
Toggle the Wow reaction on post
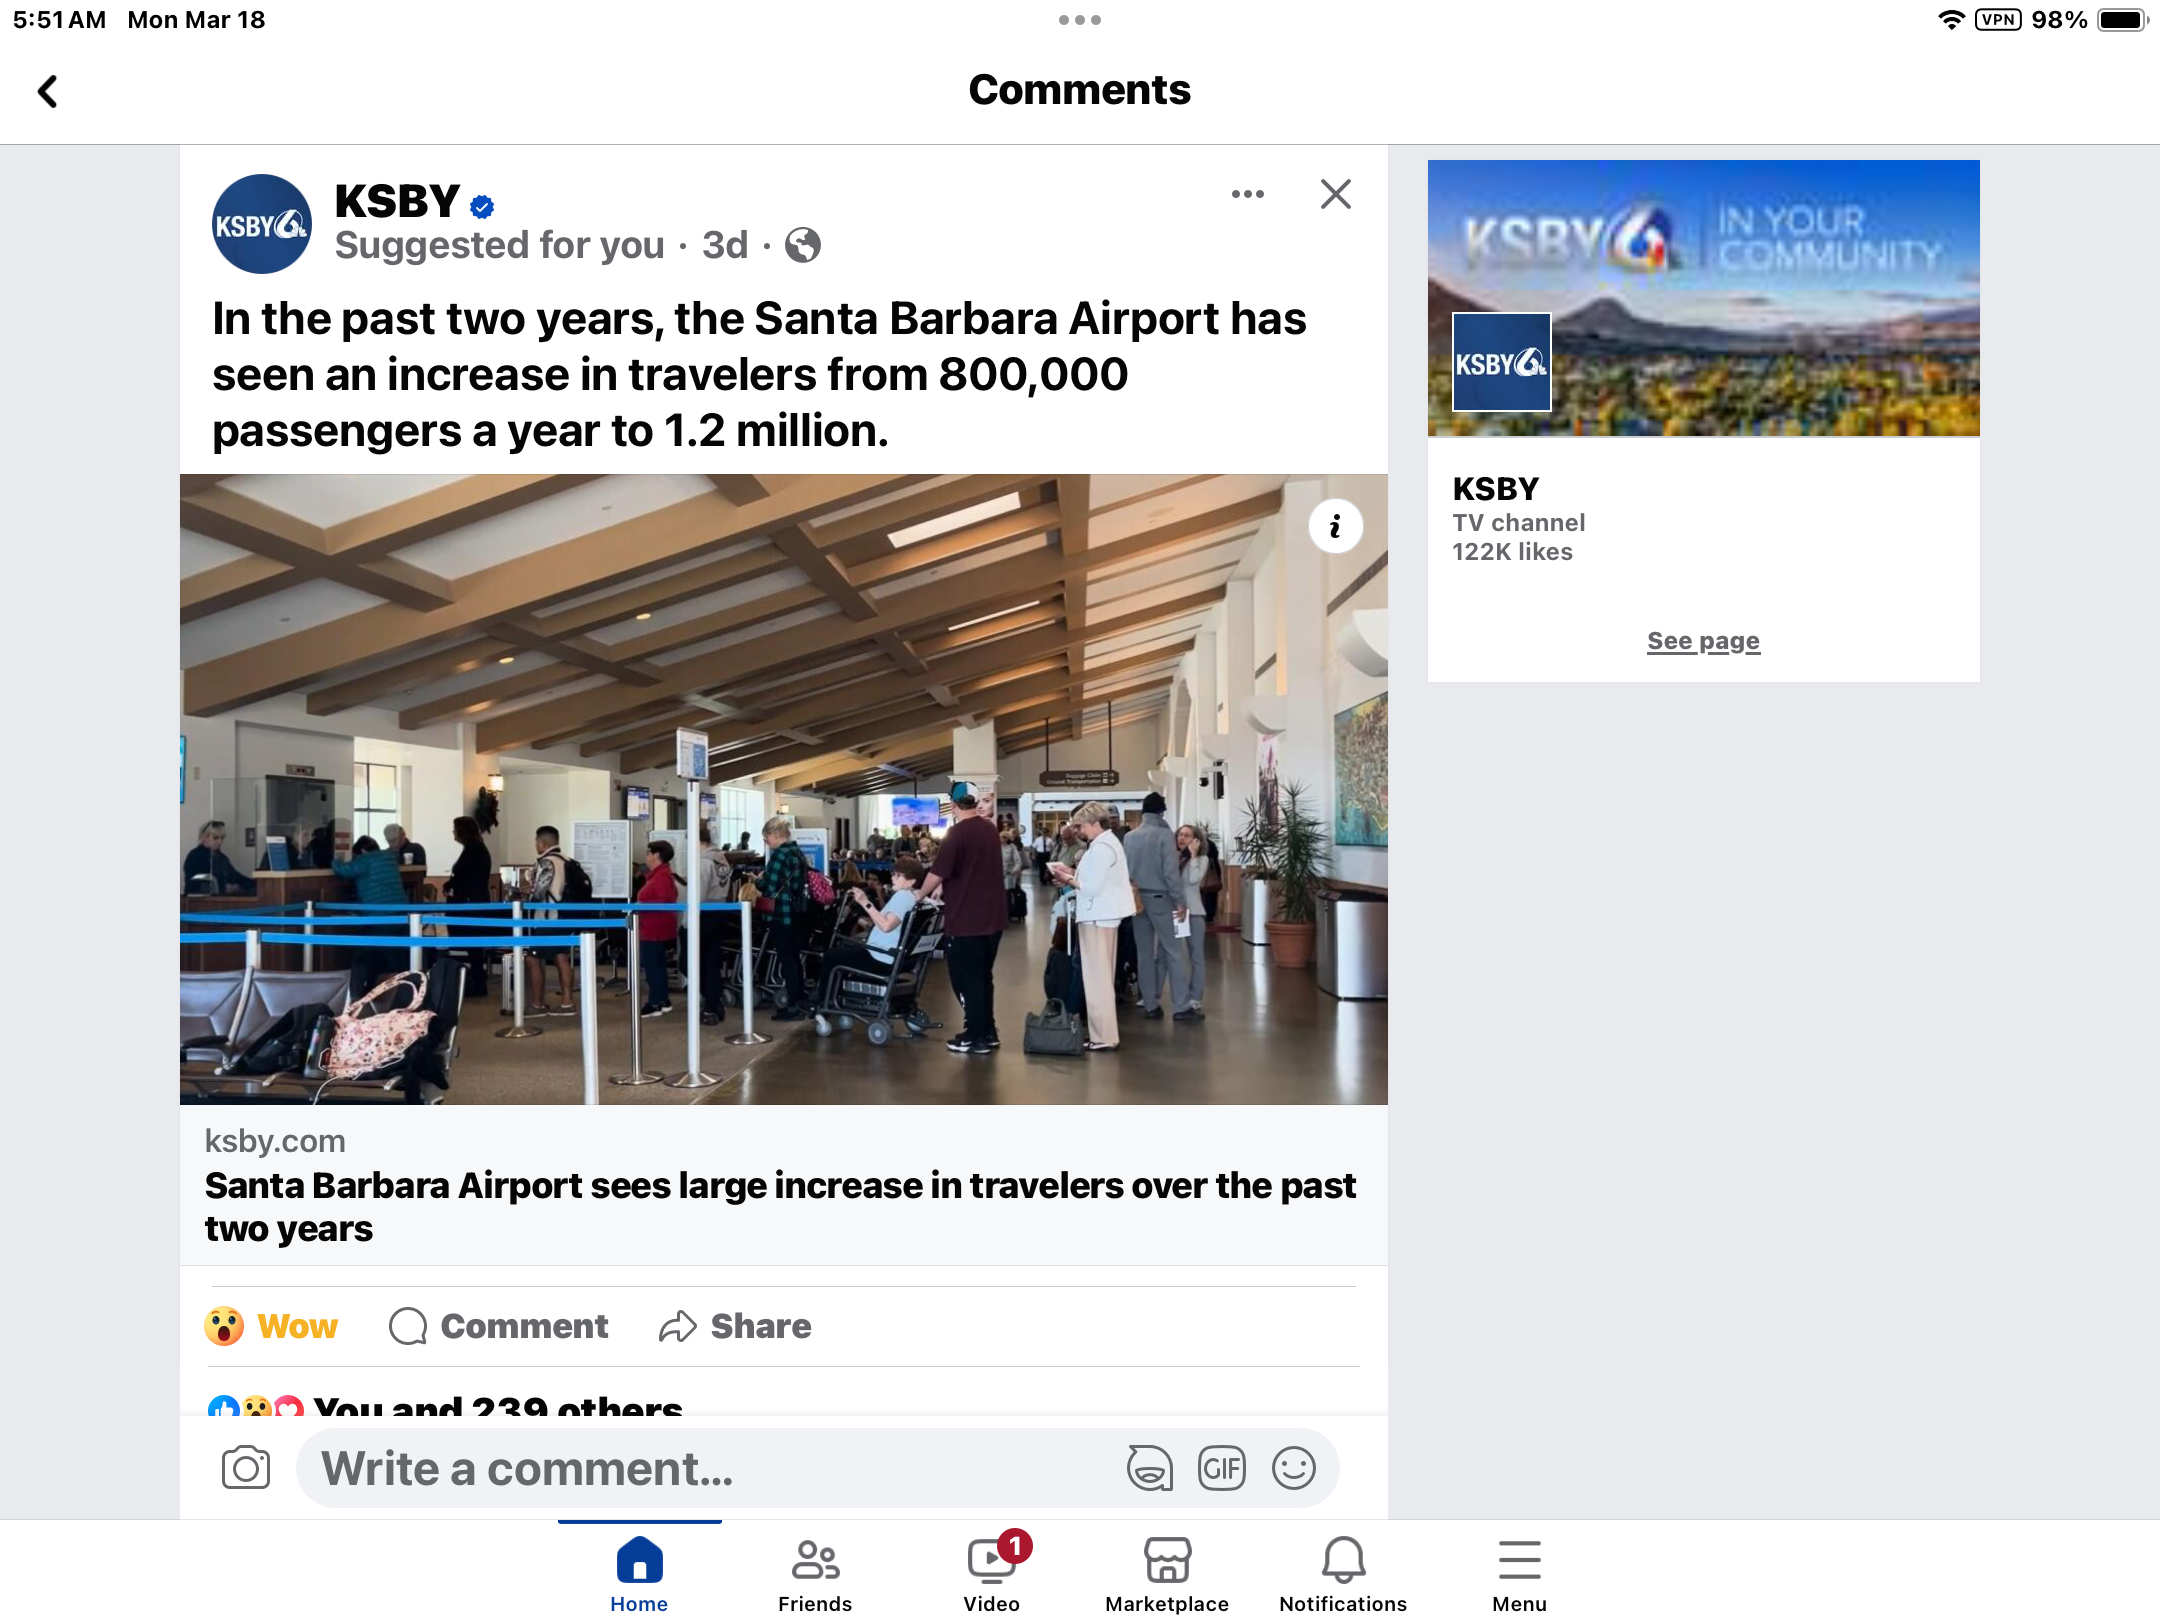270,1326
